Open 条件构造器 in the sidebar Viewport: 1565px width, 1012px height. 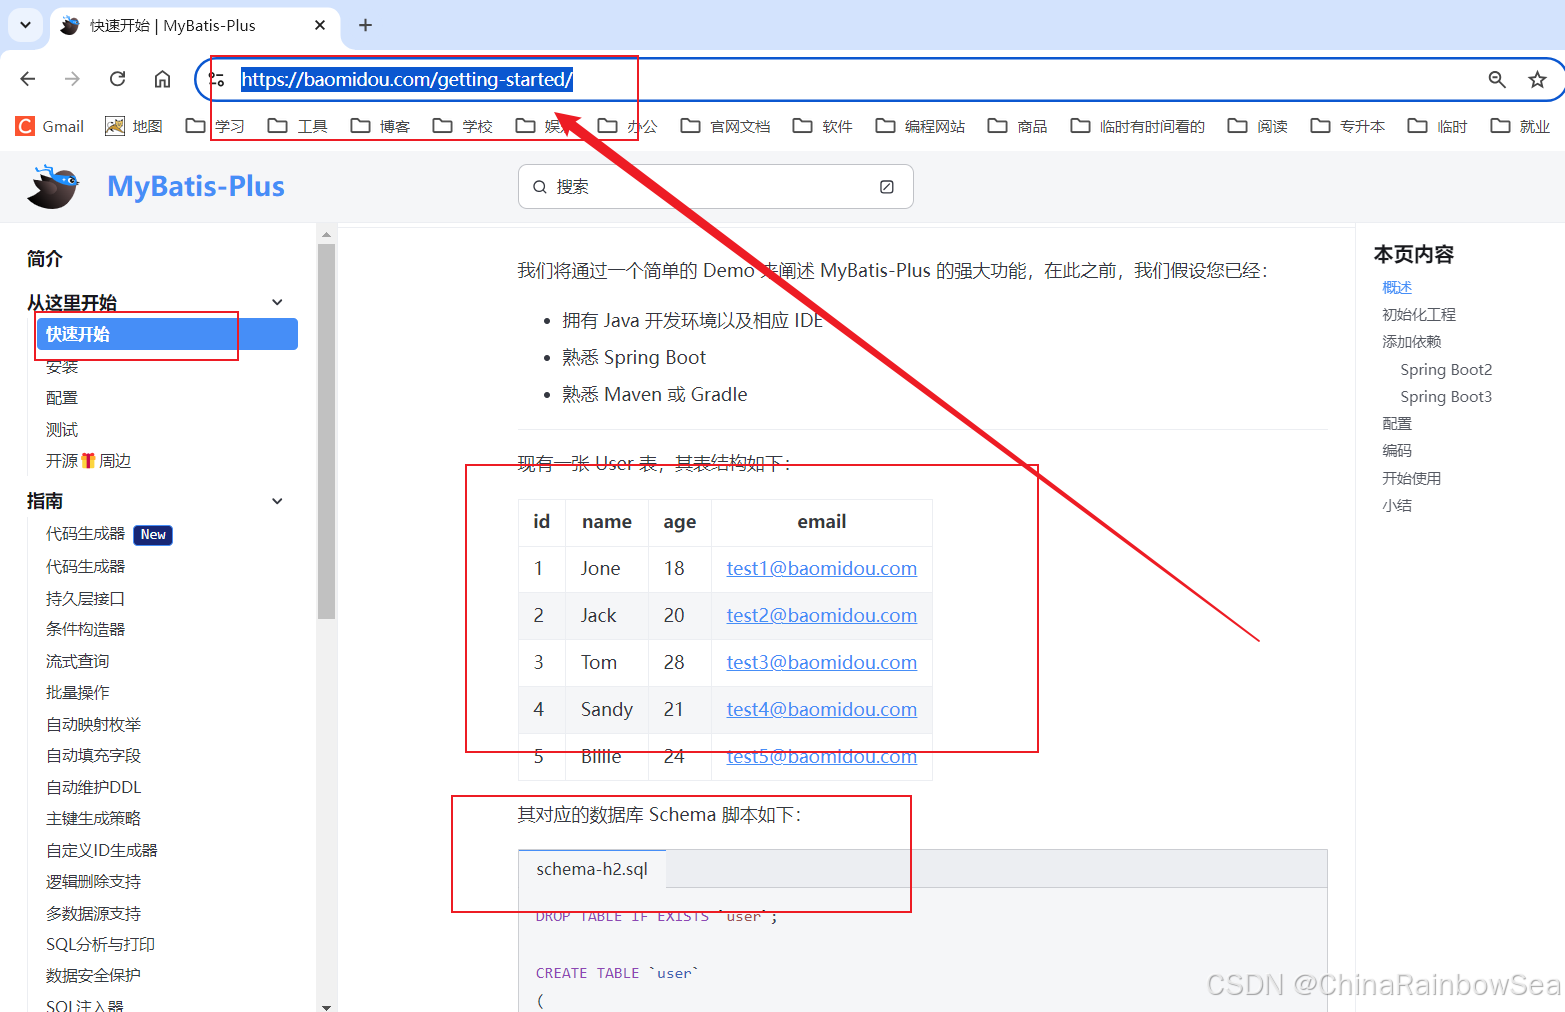click(85, 629)
